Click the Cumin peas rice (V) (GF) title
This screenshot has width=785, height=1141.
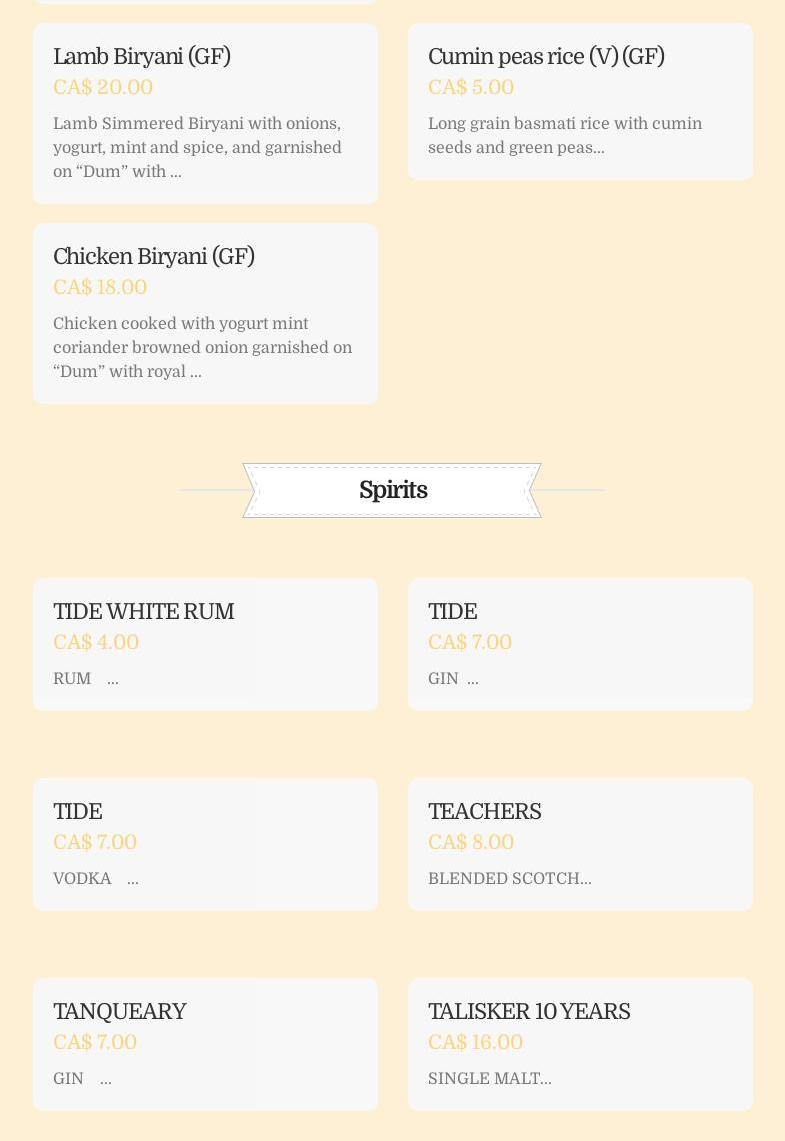click(x=546, y=57)
